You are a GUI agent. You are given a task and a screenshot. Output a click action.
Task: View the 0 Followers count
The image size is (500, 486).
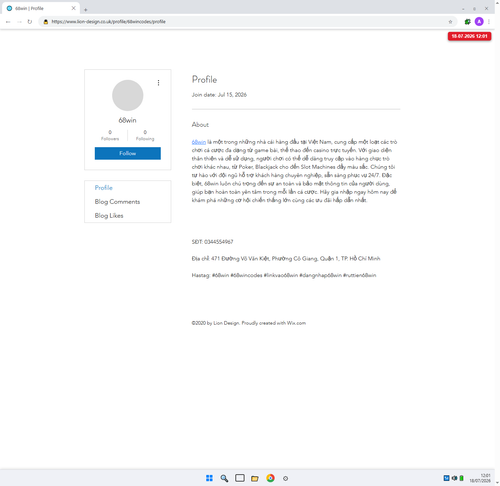pyautogui.click(x=110, y=135)
